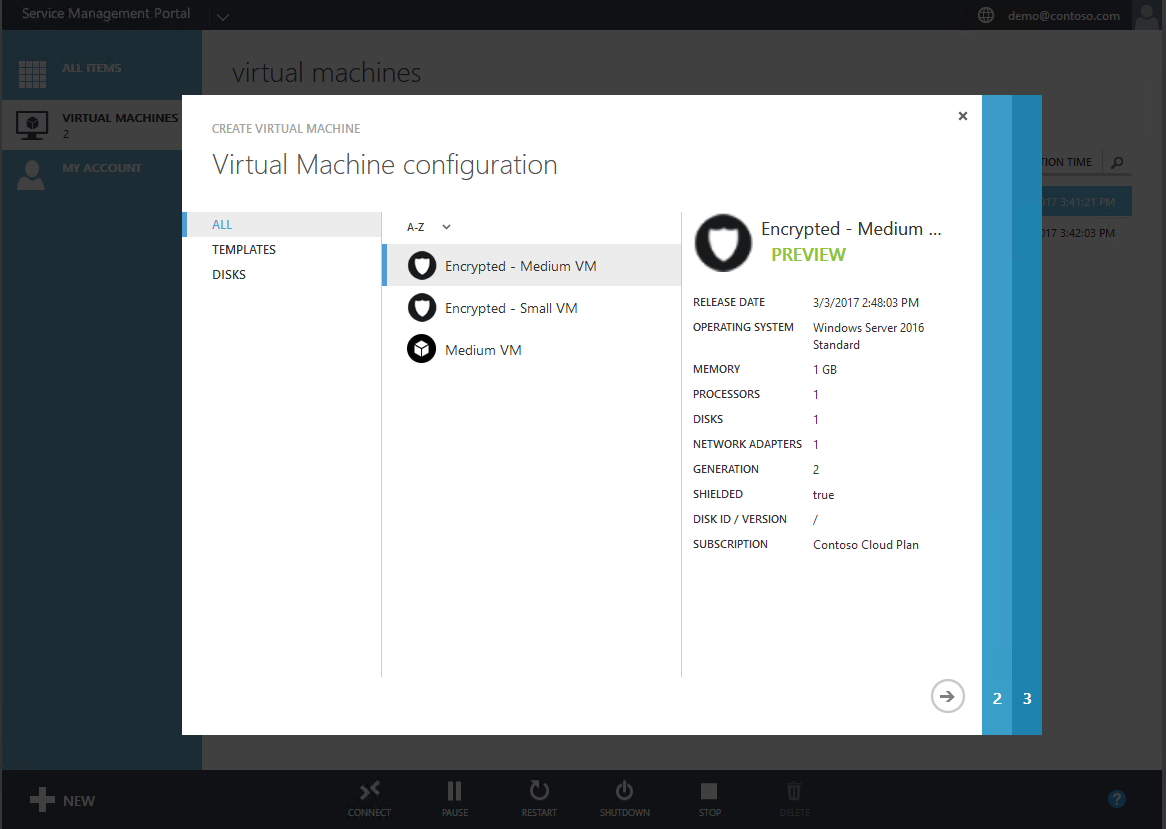Viewport: 1166px width, 829px height.
Task: Open the A-Z sorting dropdown
Action: tap(427, 227)
